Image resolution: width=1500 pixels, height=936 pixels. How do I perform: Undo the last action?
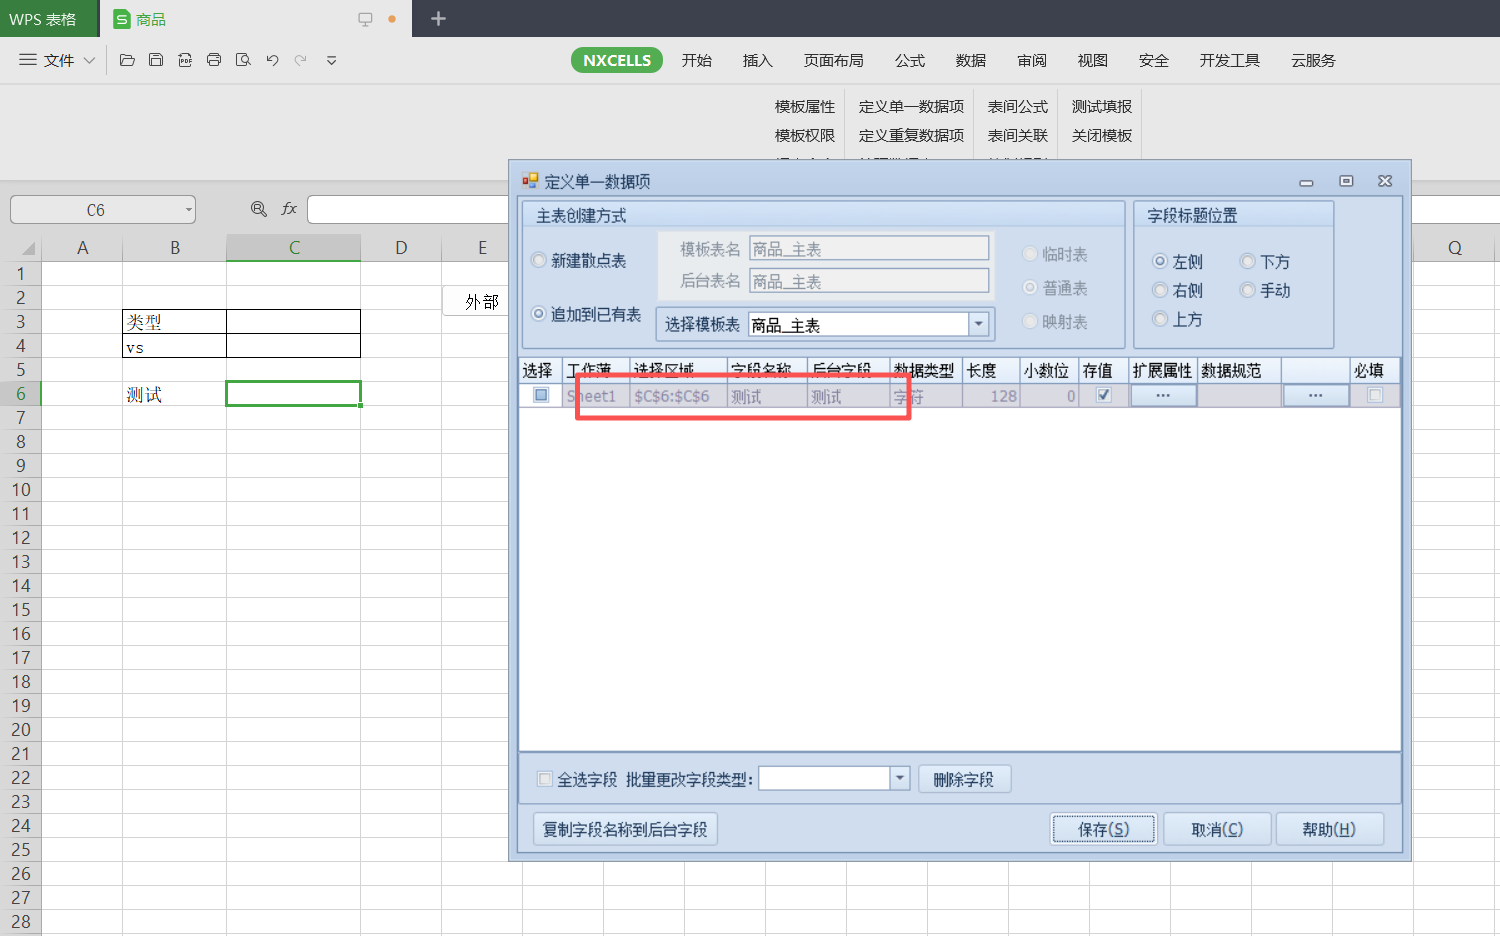(272, 60)
